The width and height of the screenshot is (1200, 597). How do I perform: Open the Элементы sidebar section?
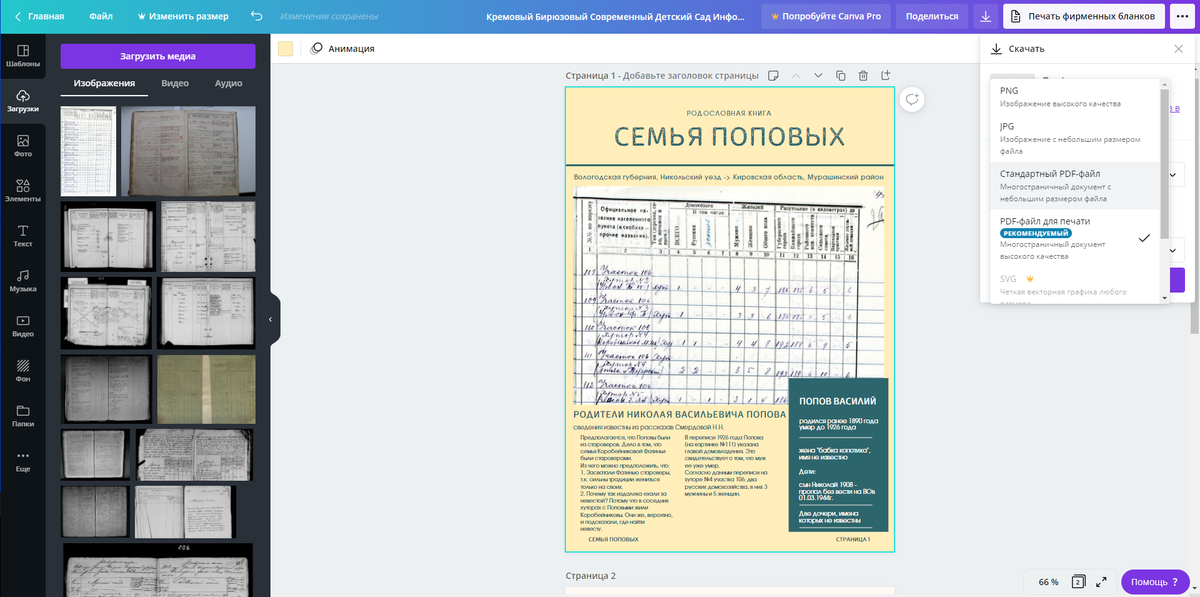tap(23, 190)
